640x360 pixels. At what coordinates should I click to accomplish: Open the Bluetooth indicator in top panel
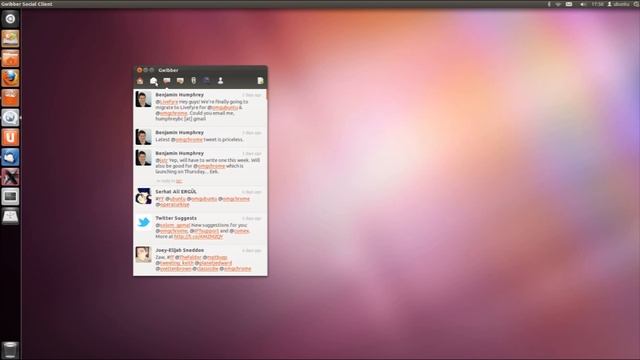549,4
